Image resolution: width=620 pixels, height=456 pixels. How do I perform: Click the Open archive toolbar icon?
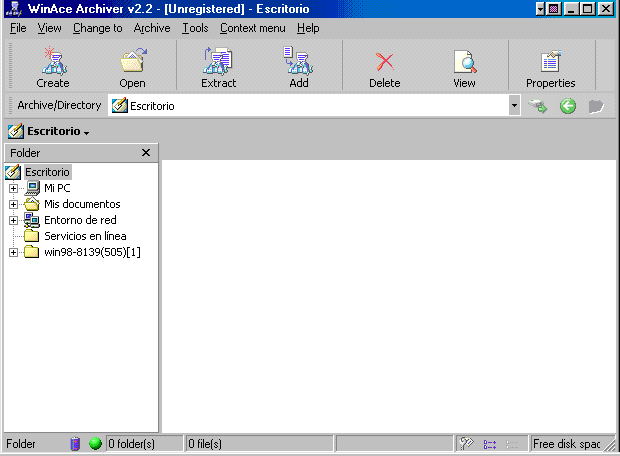click(133, 61)
